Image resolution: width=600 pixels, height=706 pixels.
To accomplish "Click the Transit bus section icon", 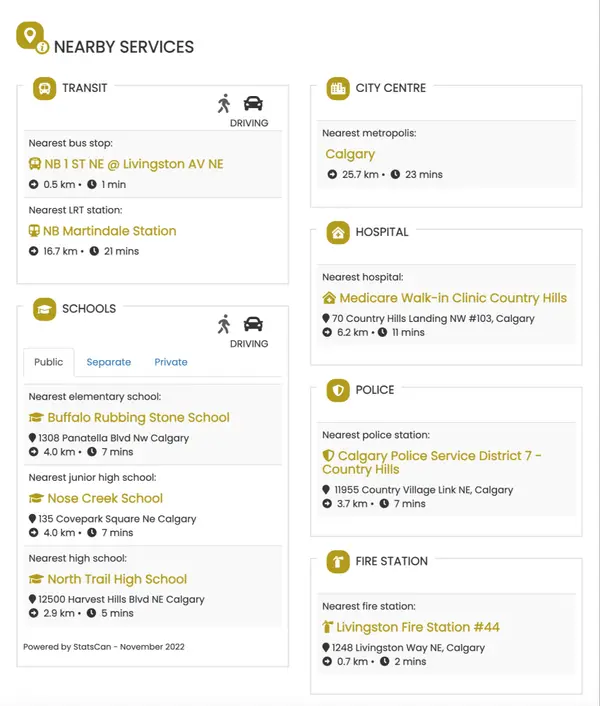I will point(44,89).
